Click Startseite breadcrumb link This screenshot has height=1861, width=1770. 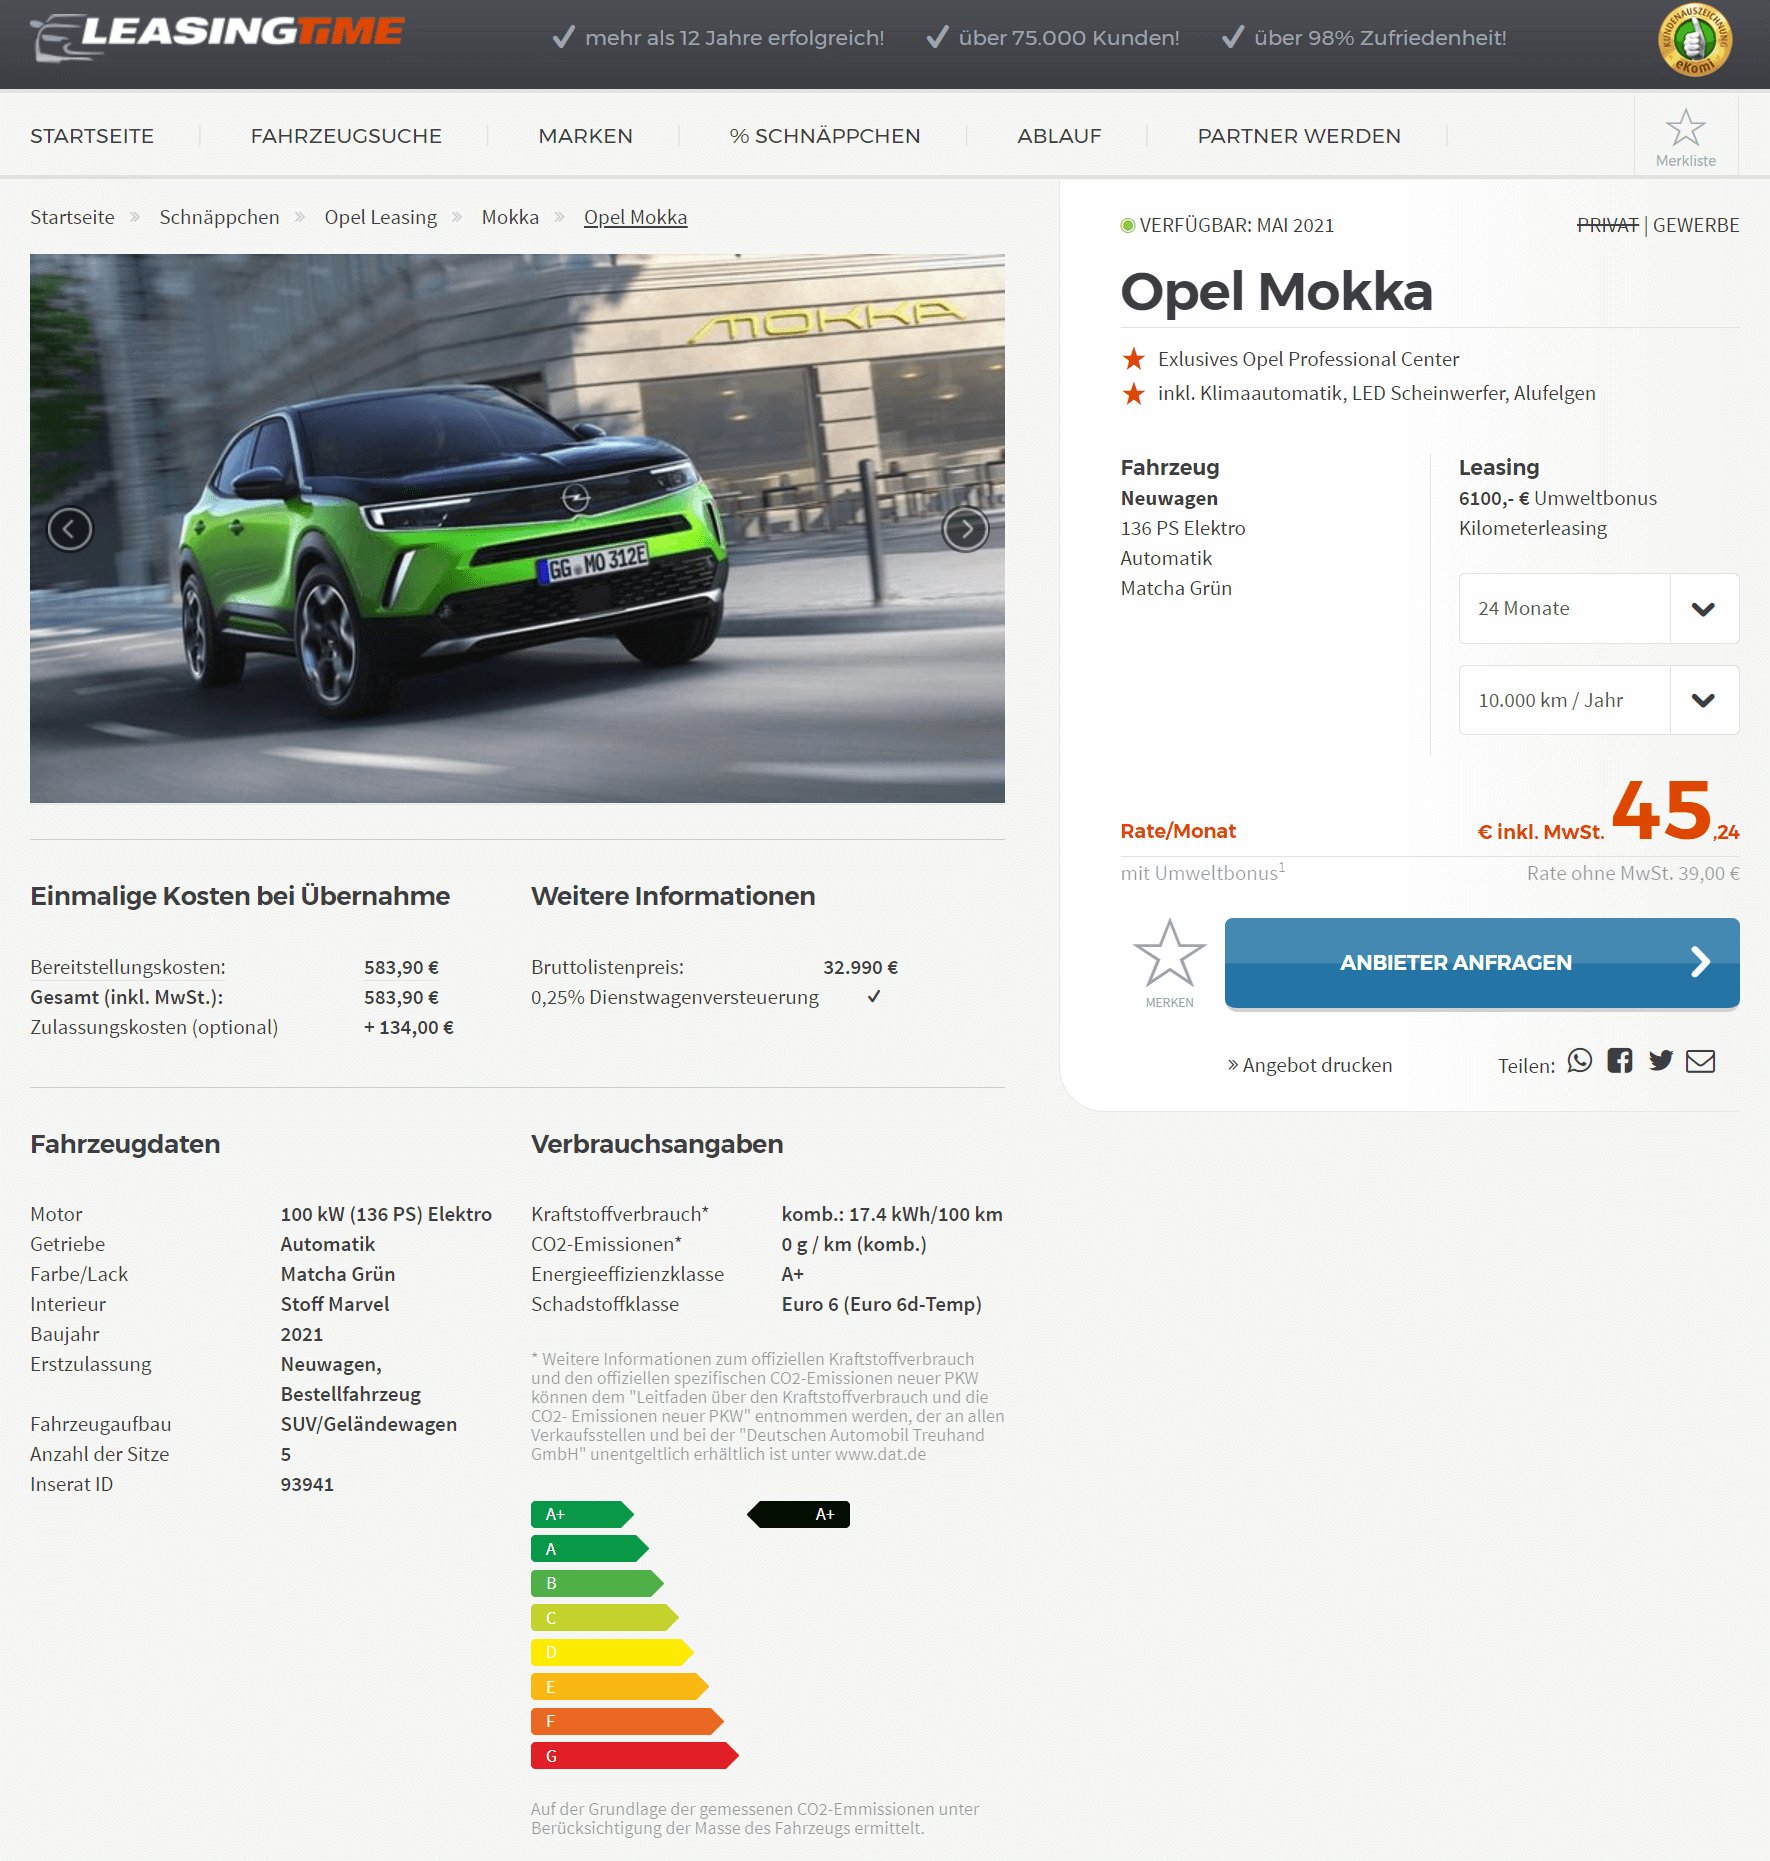[72, 217]
